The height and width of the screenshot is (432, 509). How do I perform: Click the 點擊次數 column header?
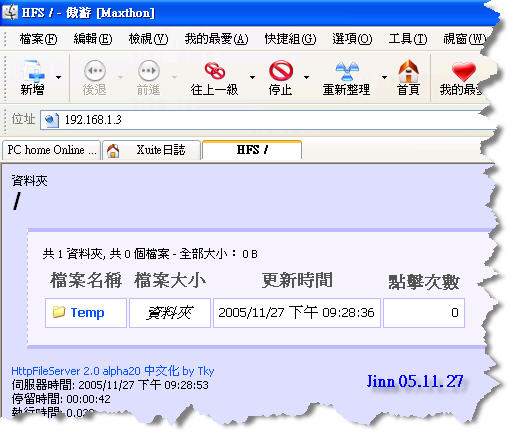[424, 282]
